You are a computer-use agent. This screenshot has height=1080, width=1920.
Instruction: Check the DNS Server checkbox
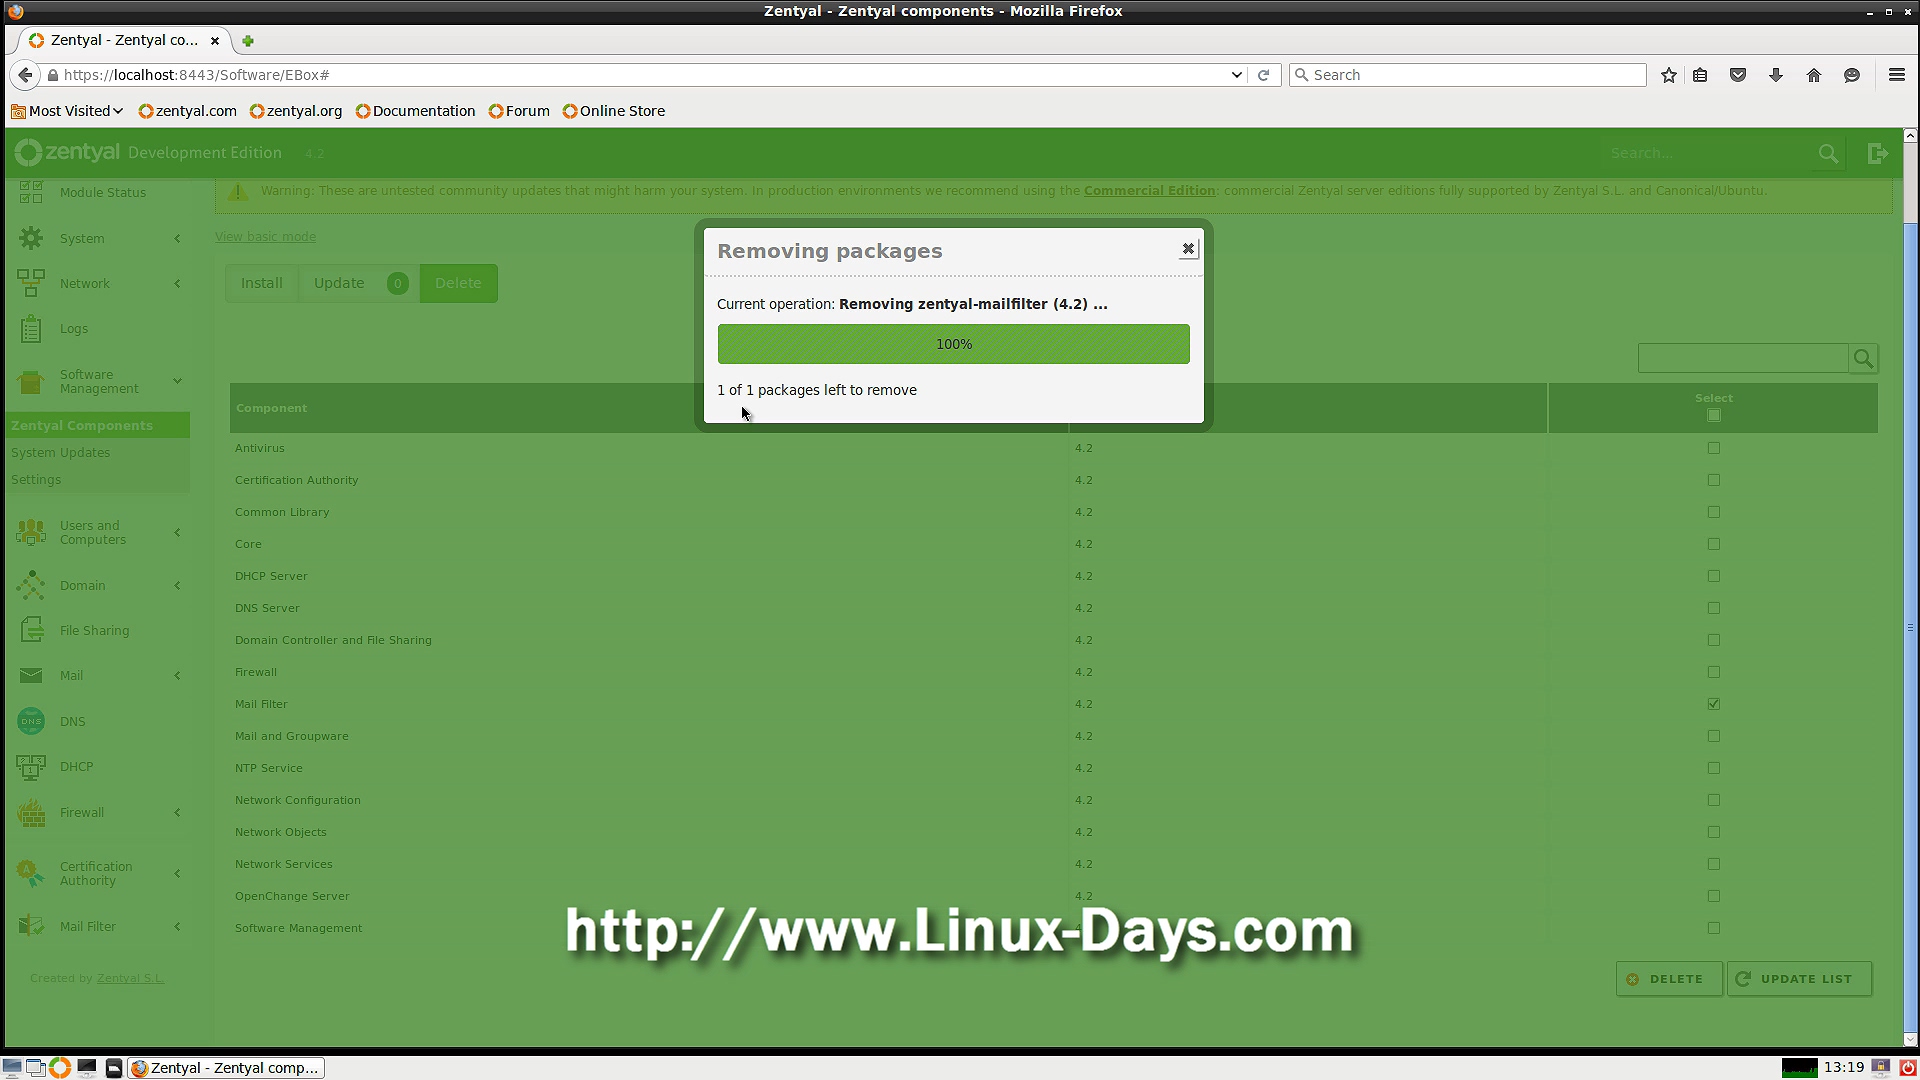coord(1714,608)
